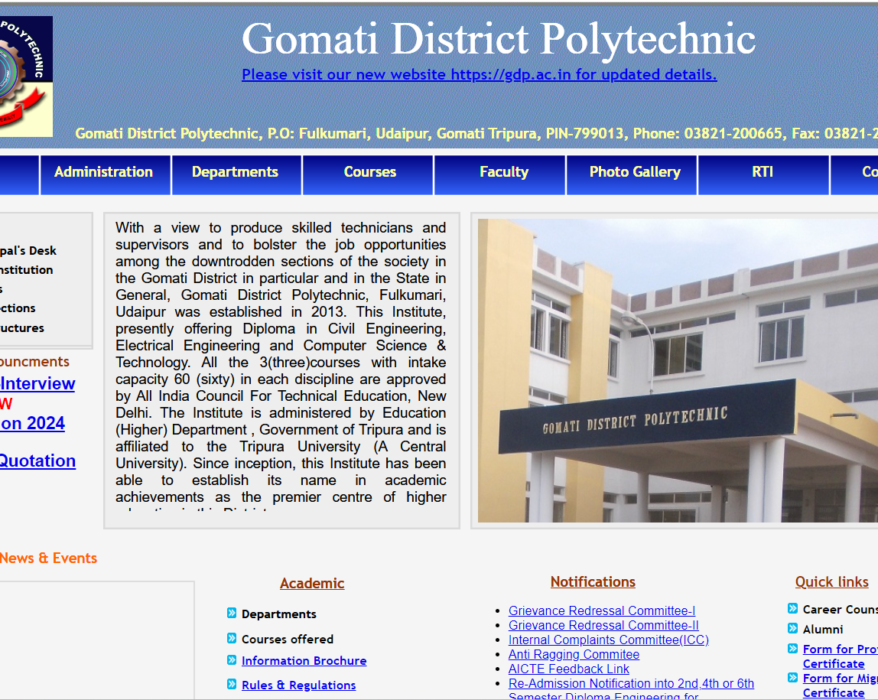Open Grievance Redressal Committee-I link
The image size is (878, 700).
tap(602, 611)
